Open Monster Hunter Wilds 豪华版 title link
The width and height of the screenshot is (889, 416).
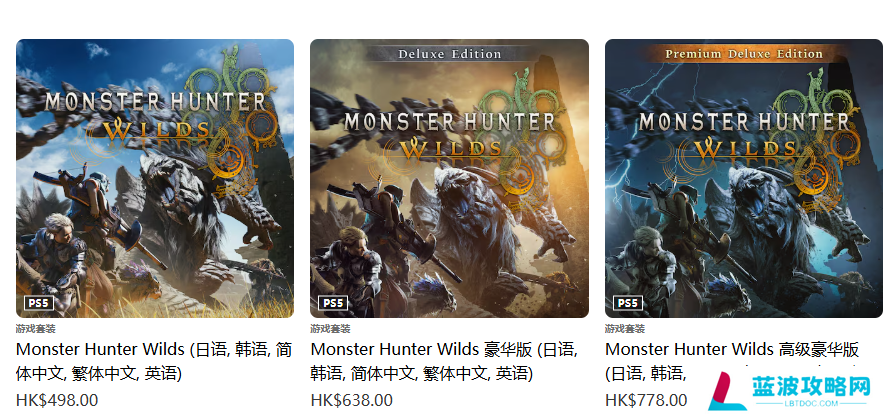click(444, 361)
